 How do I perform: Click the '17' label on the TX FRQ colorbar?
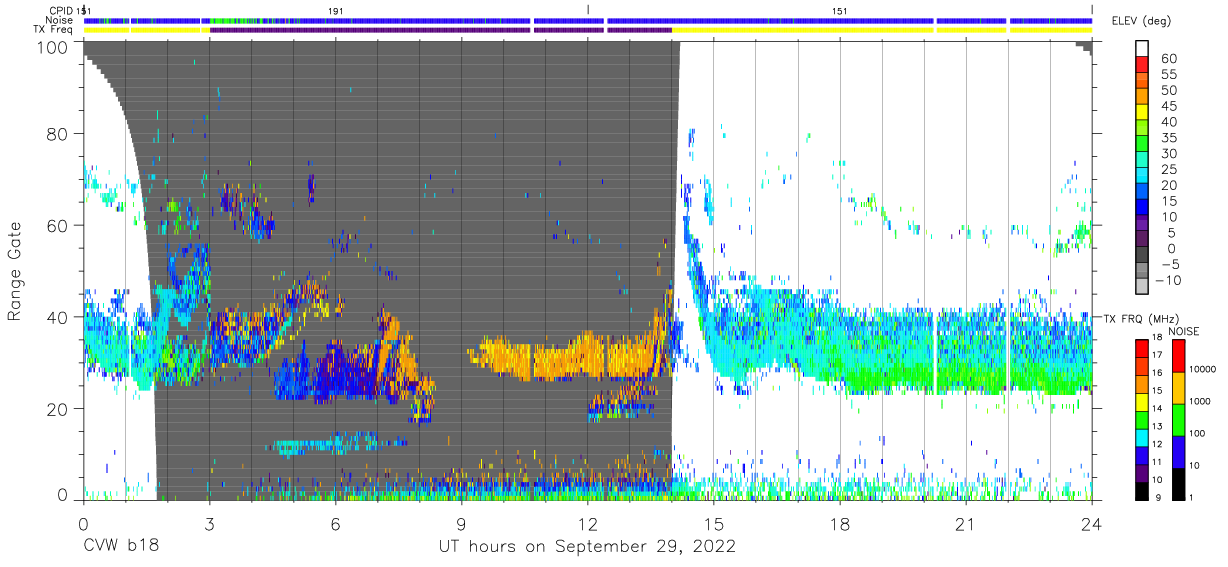[1157, 355]
